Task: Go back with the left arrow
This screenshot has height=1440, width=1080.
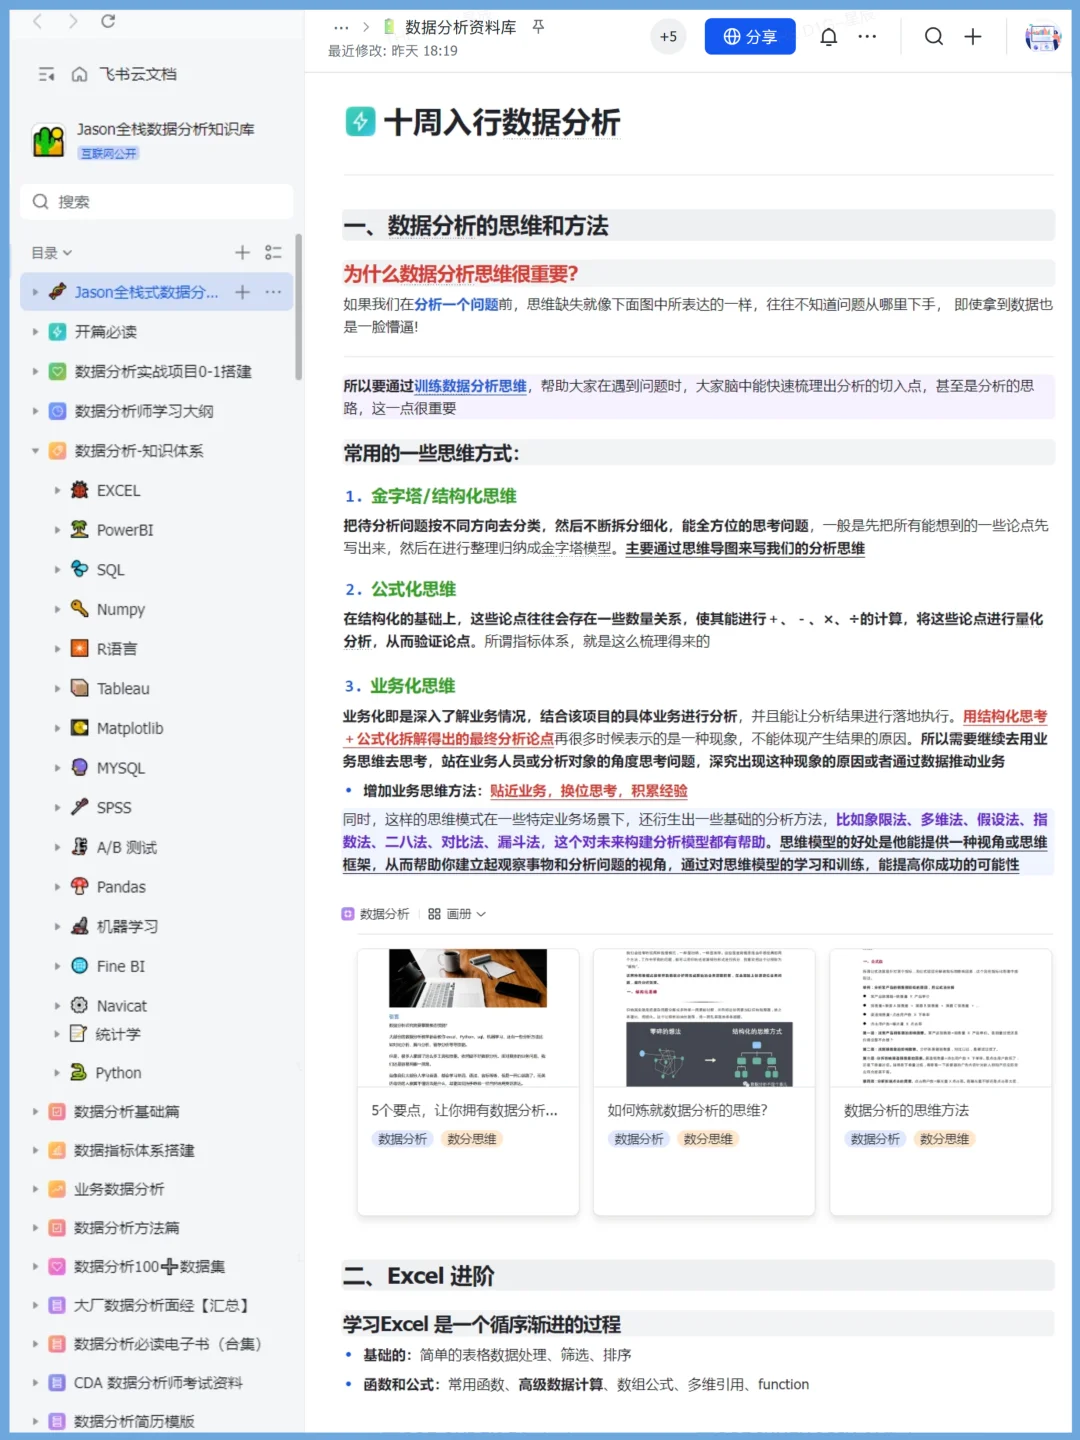Action: [x=38, y=21]
